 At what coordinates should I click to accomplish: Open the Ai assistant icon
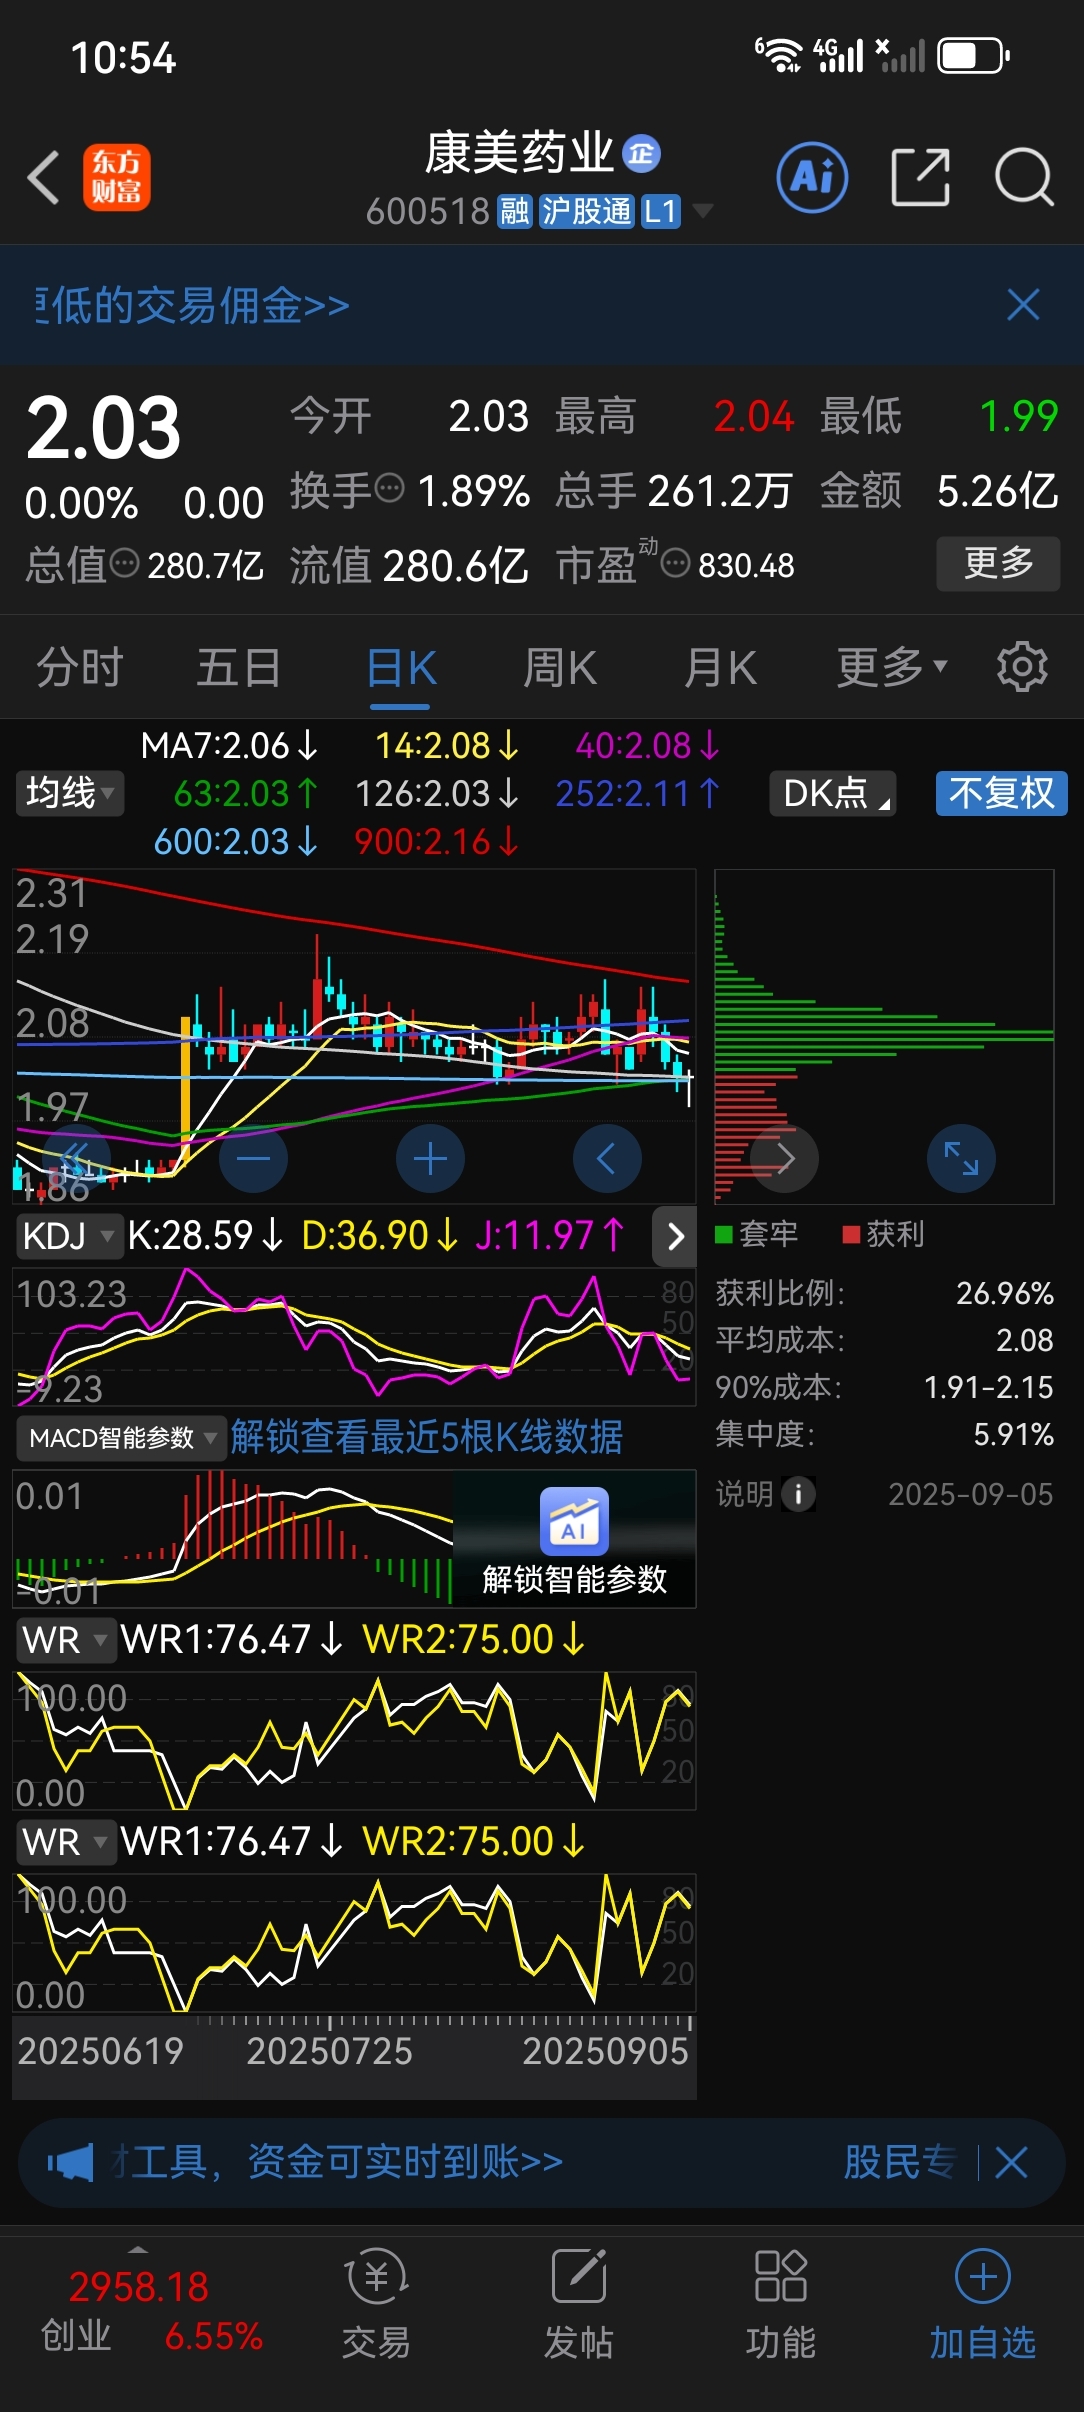812,178
